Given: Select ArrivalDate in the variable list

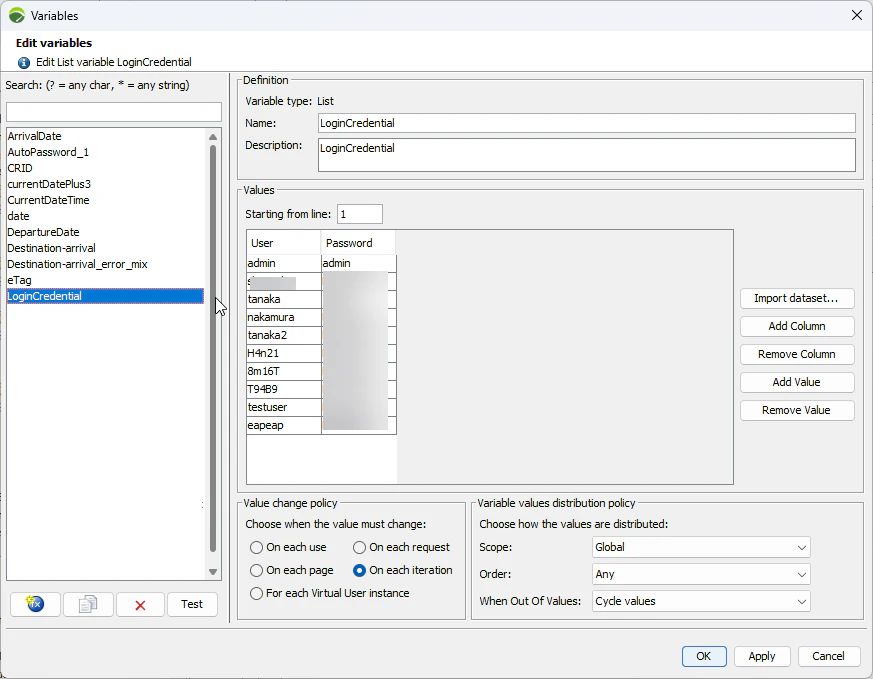Looking at the screenshot, I should pyautogui.click(x=105, y=136).
